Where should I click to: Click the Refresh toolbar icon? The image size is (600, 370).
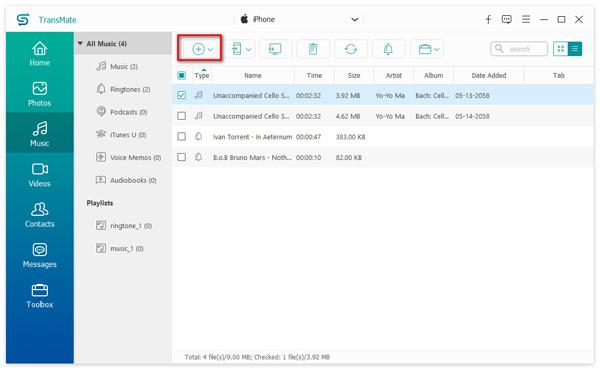click(351, 49)
